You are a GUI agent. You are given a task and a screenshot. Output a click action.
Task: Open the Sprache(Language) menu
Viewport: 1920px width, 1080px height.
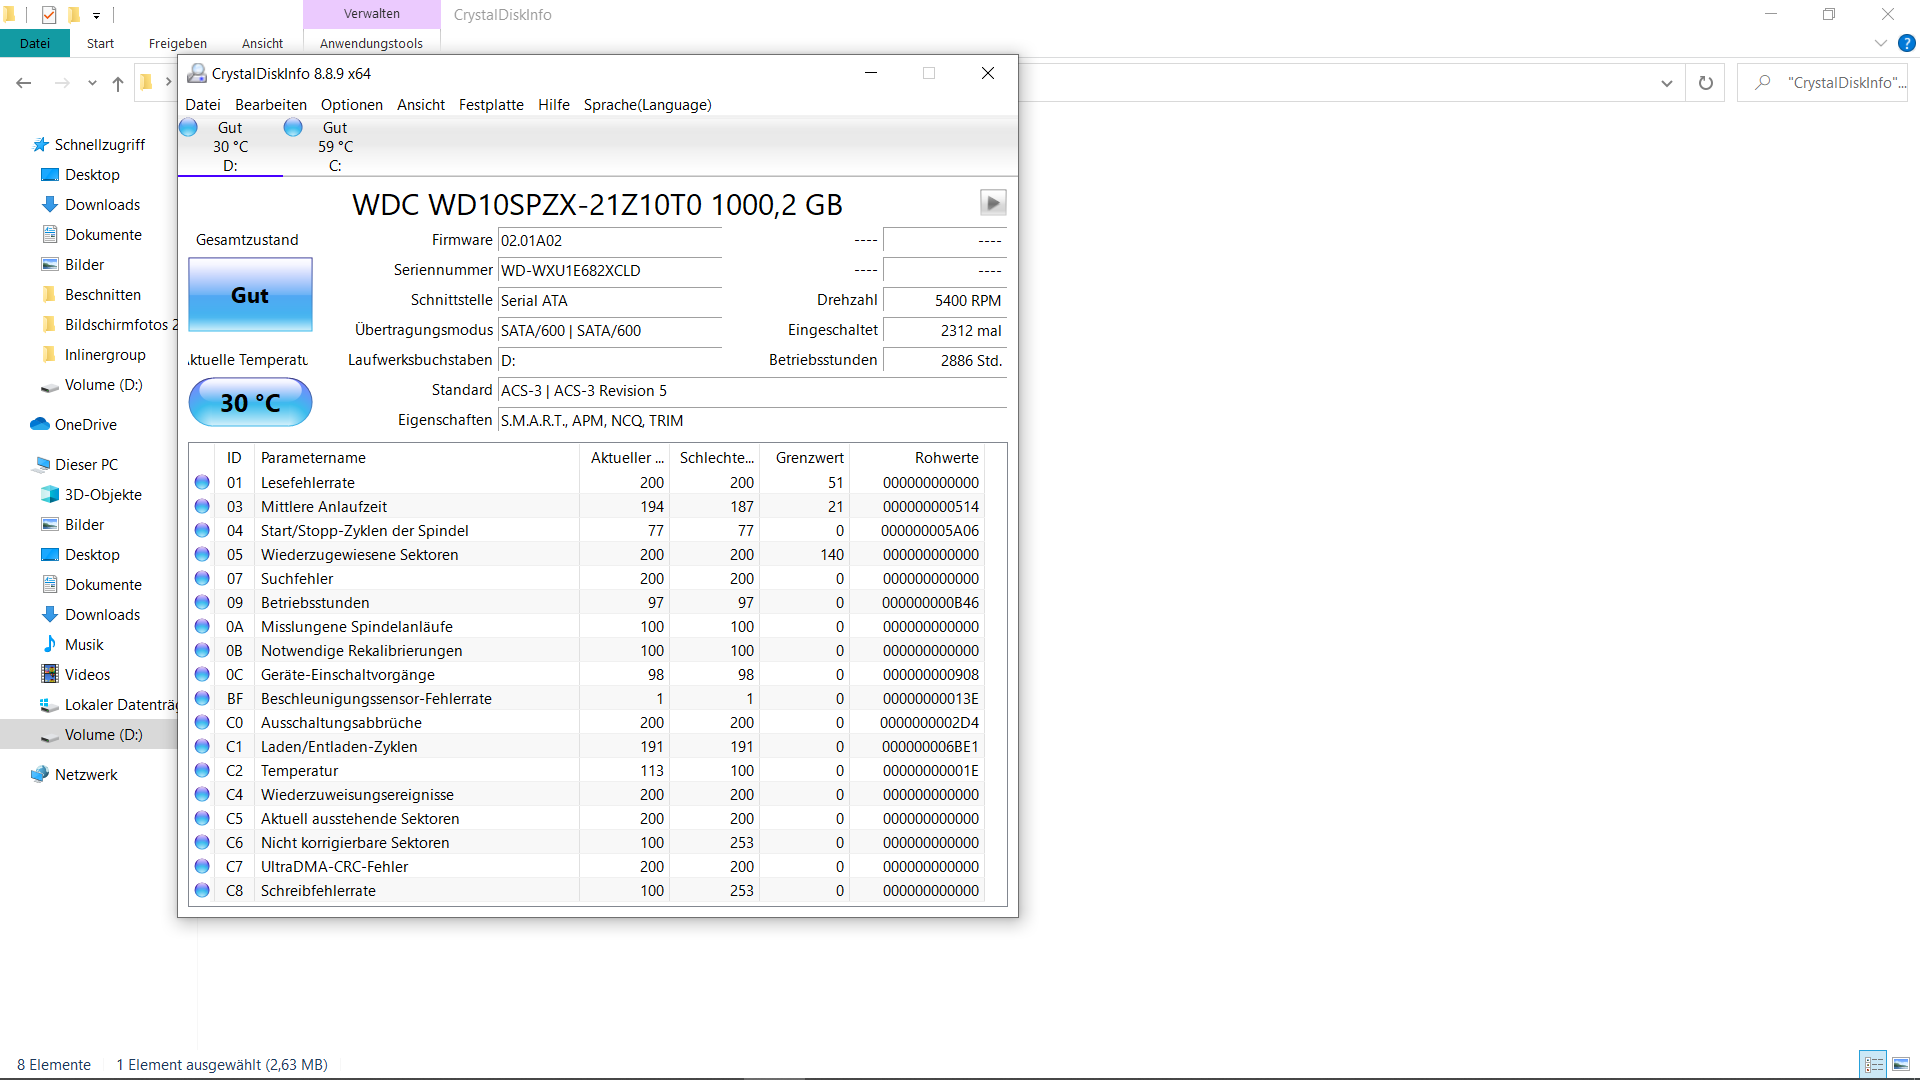(647, 105)
